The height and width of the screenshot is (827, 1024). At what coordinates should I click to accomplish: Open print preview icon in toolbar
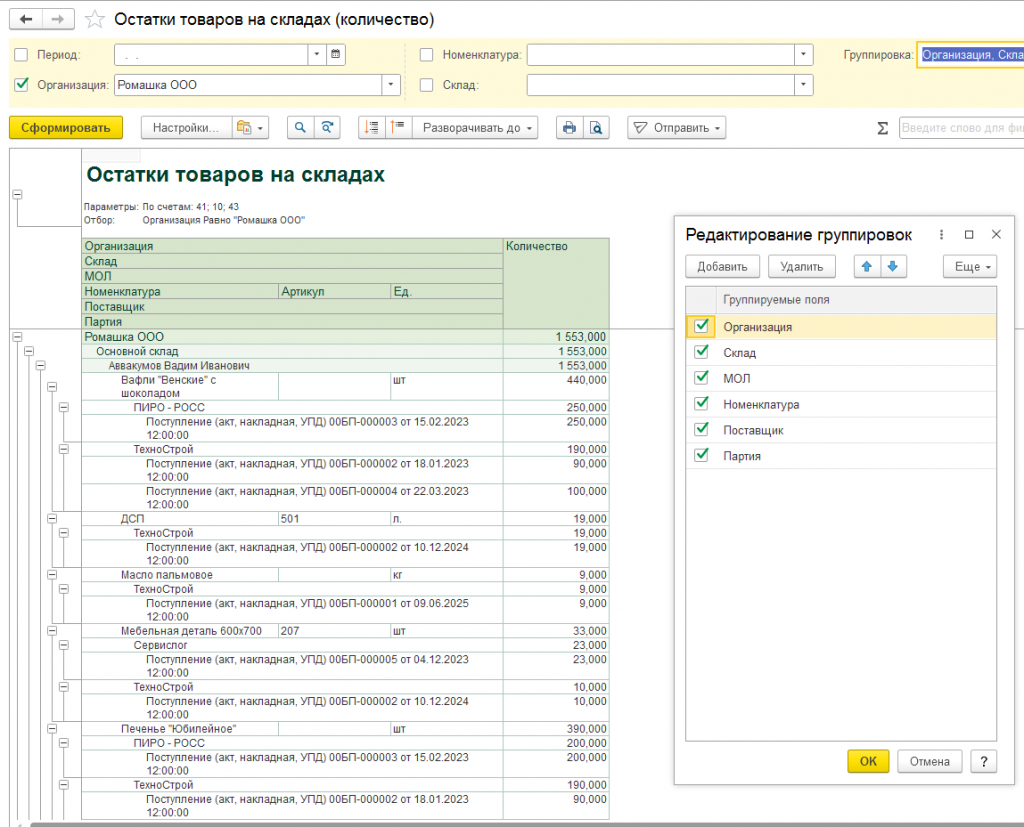point(595,128)
